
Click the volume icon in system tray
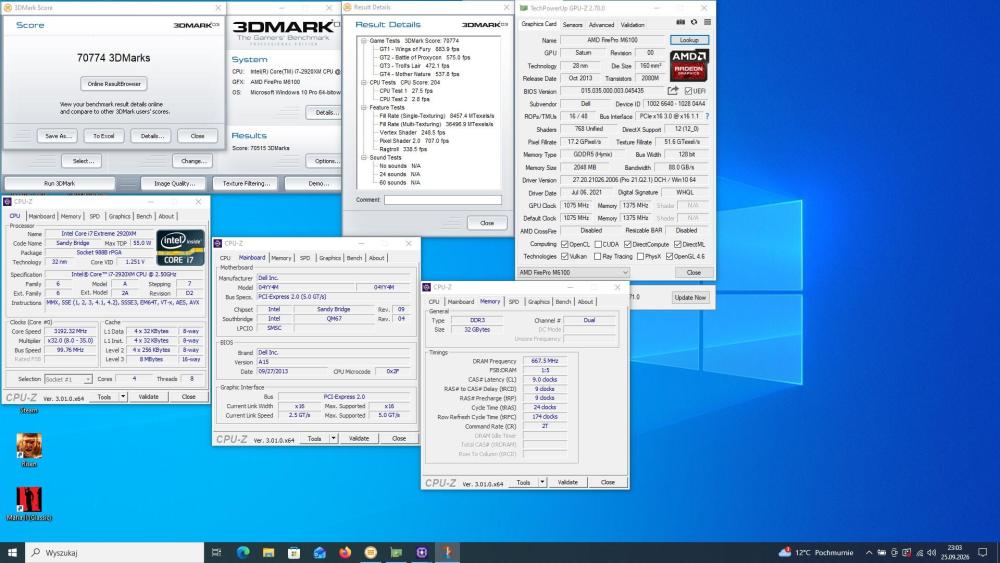click(931, 552)
